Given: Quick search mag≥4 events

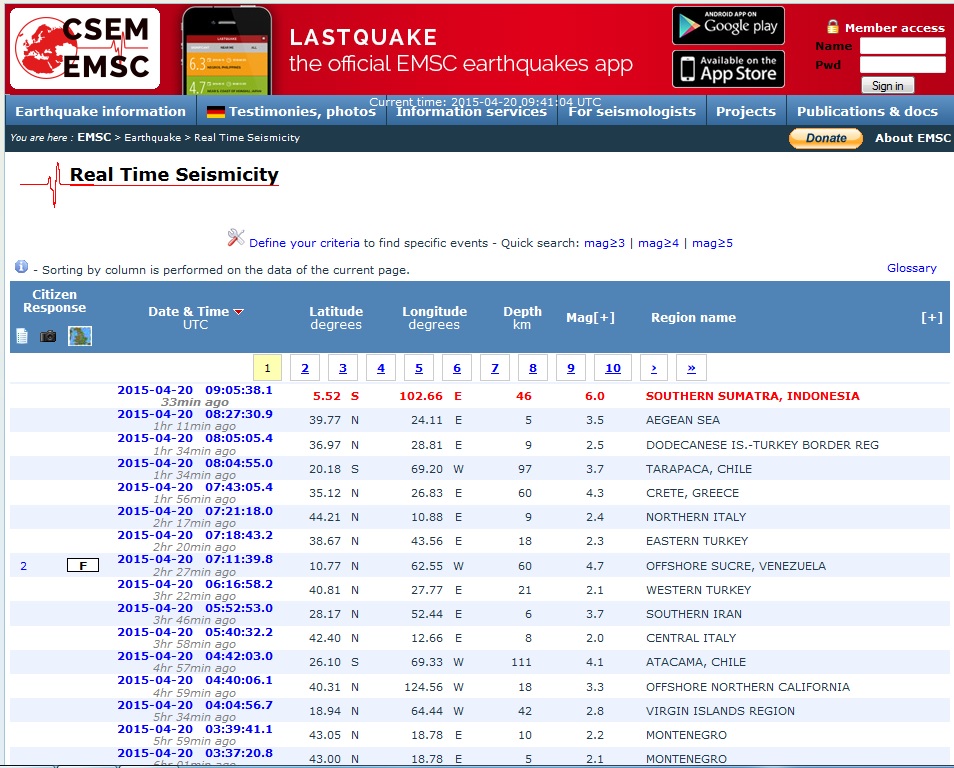Looking at the screenshot, I should click(x=658, y=243).
